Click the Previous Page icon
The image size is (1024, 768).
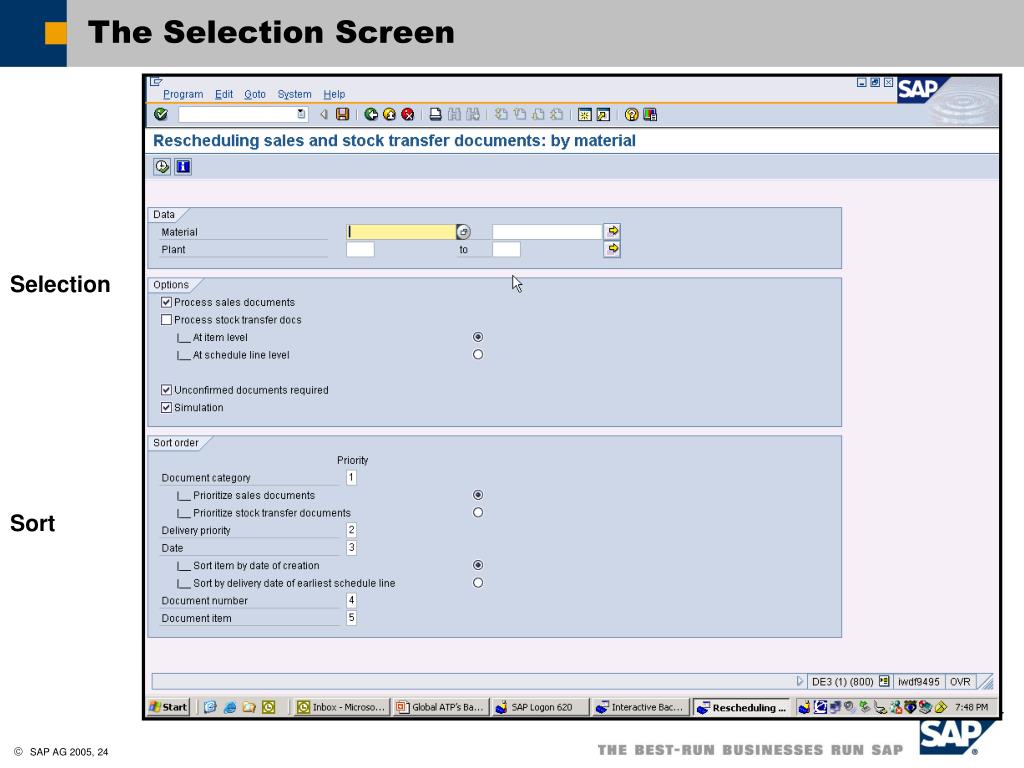(x=519, y=114)
